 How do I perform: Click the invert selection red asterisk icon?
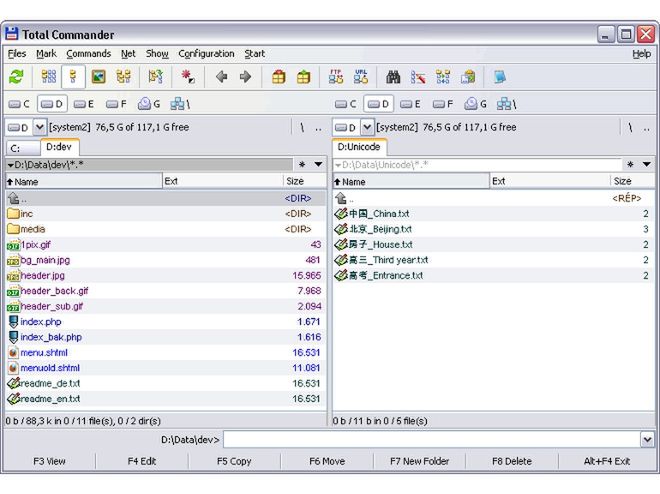pyautogui.click(x=188, y=77)
